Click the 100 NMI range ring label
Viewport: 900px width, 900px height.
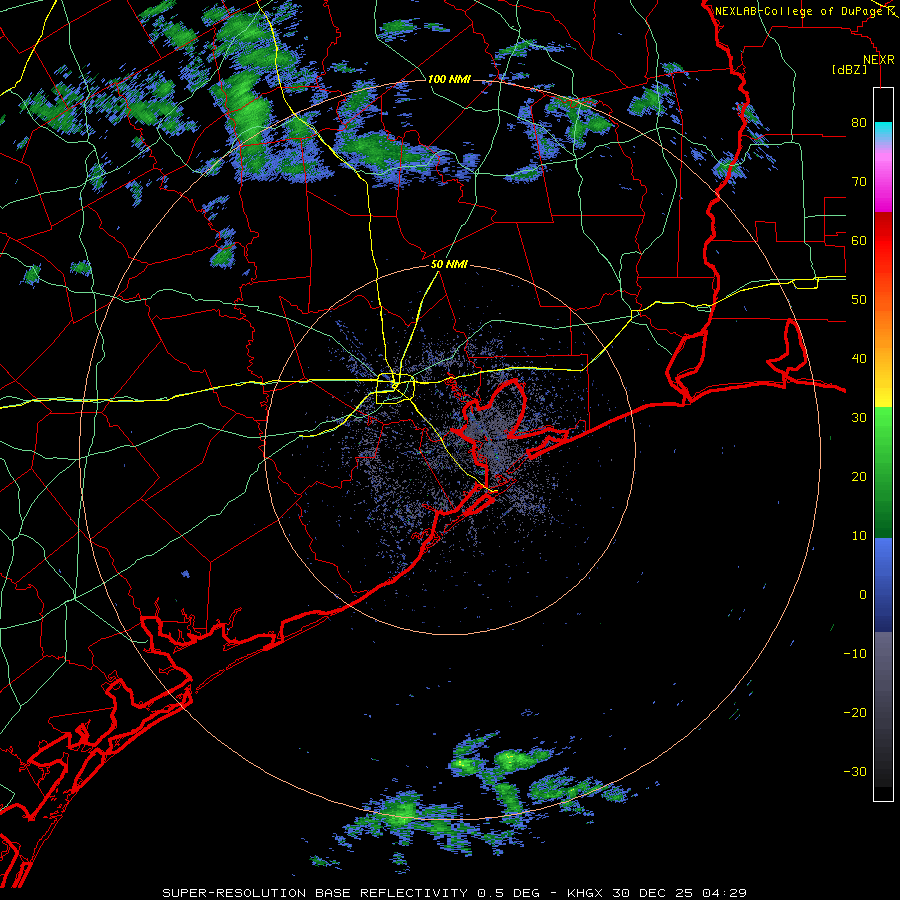(449, 79)
